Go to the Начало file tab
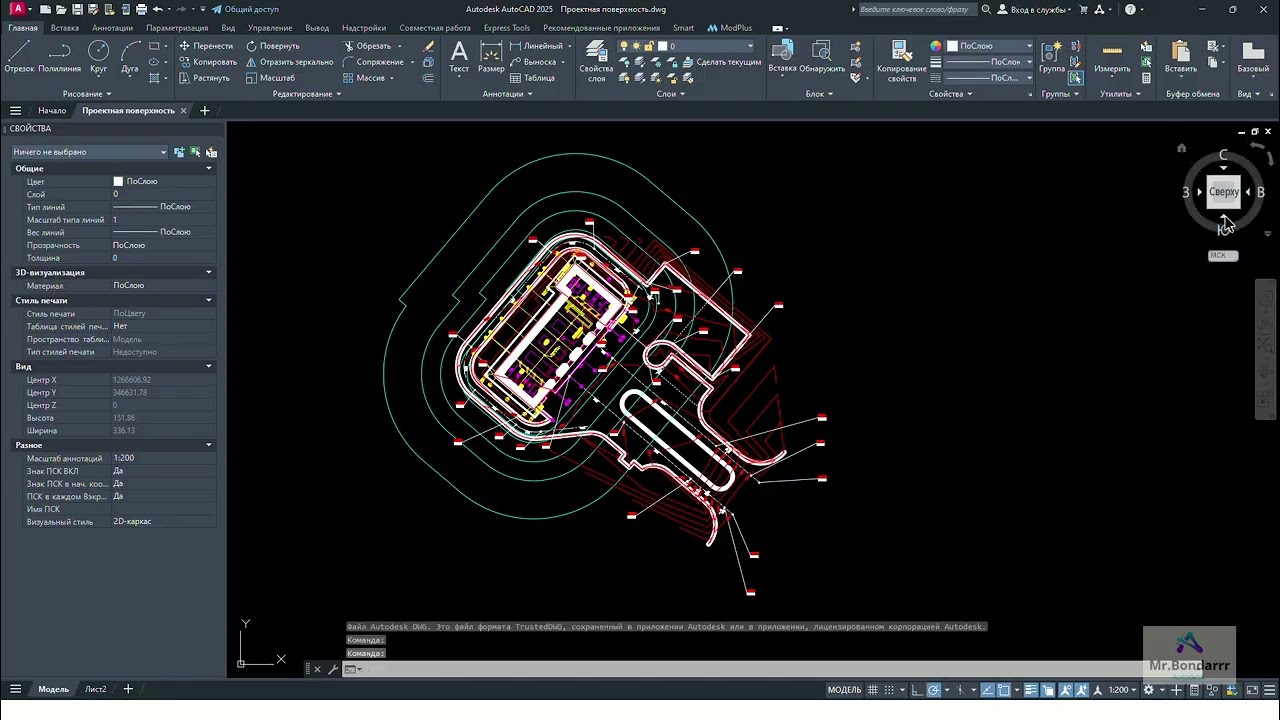The width and height of the screenshot is (1280, 720). tap(52, 111)
